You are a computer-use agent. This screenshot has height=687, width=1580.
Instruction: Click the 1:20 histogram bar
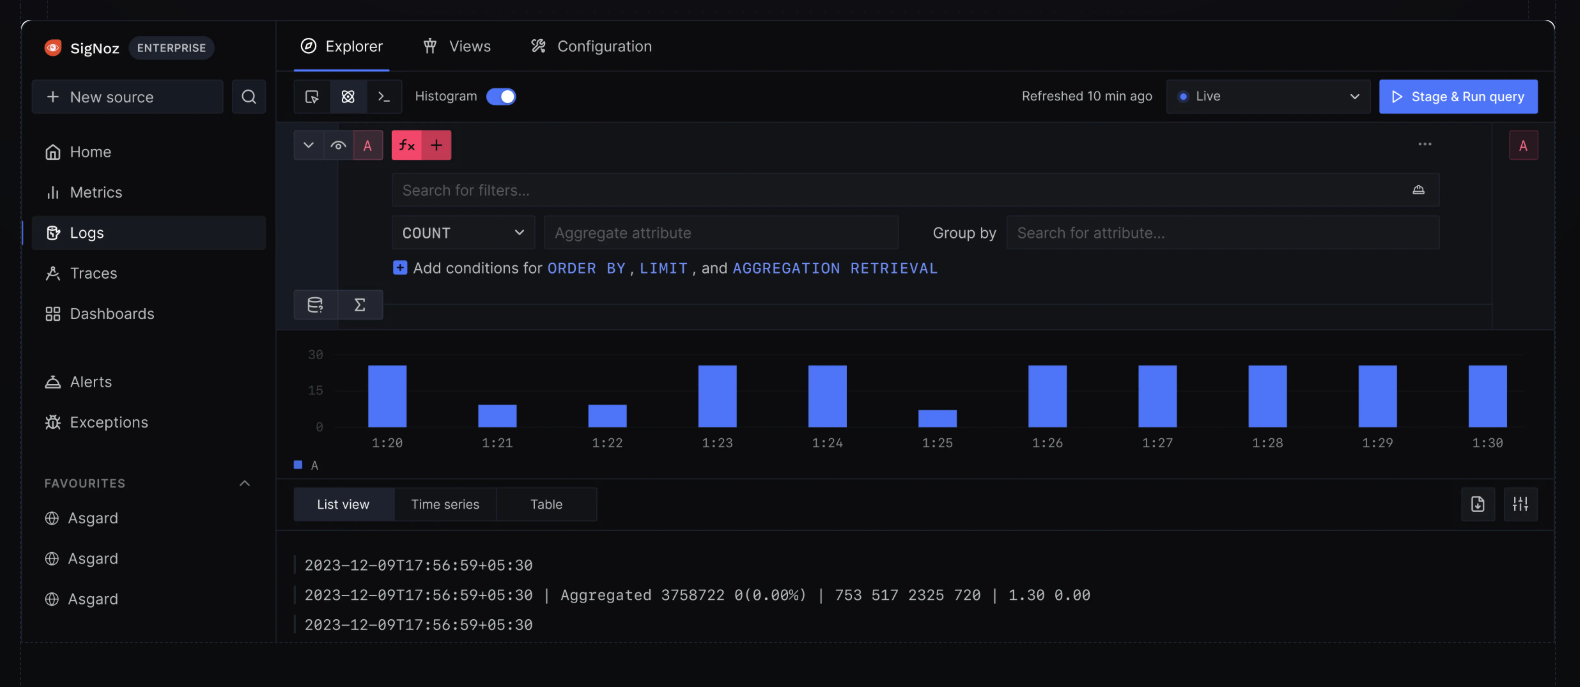click(387, 396)
